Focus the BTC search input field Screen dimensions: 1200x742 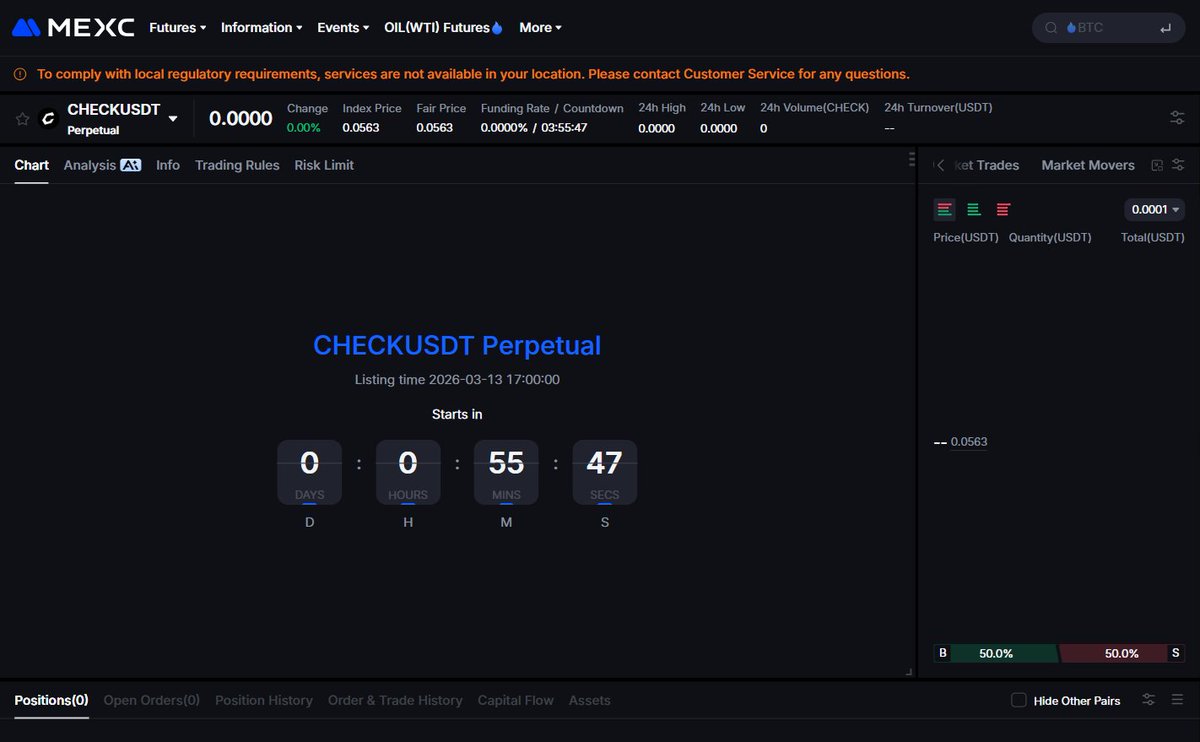pos(1108,28)
